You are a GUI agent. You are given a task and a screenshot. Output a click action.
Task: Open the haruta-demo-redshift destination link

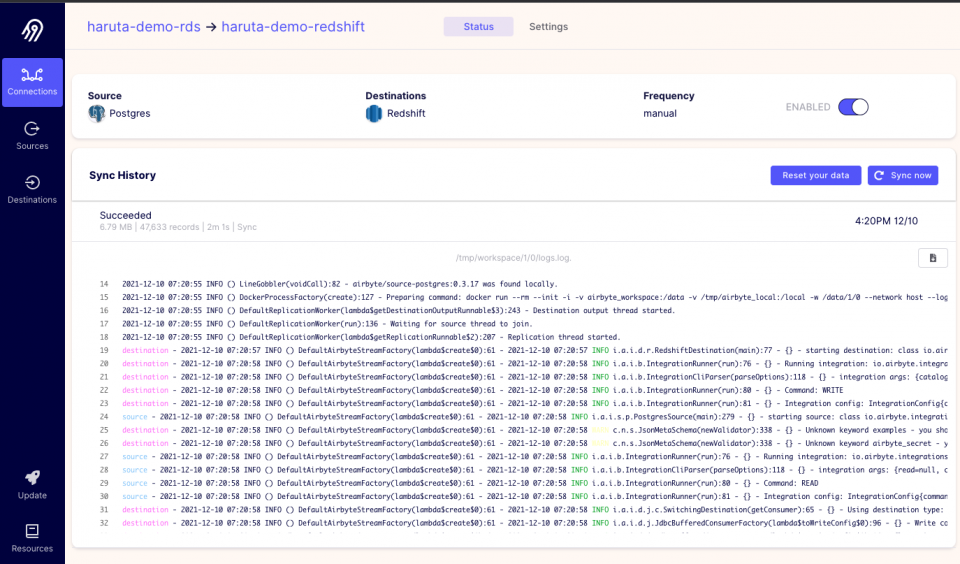[293, 26]
